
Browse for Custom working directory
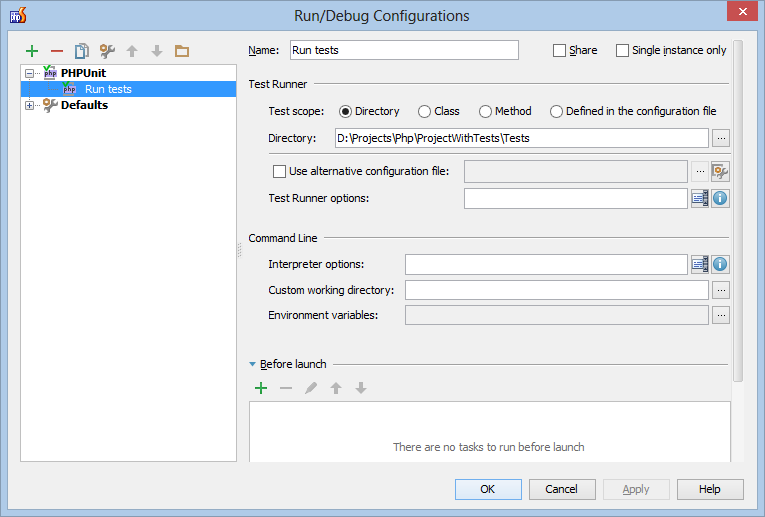point(721,290)
